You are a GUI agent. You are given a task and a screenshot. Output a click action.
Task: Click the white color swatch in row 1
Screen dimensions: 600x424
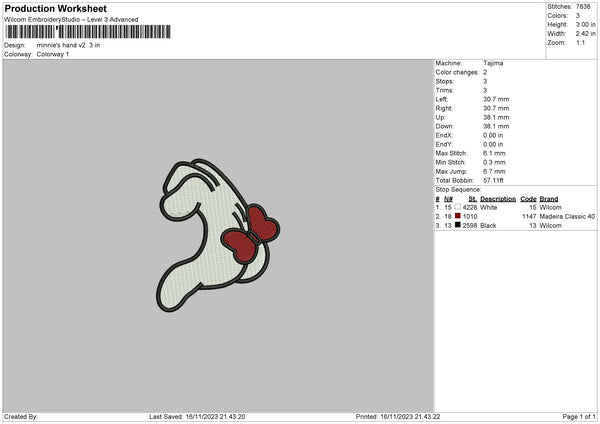pos(458,207)
